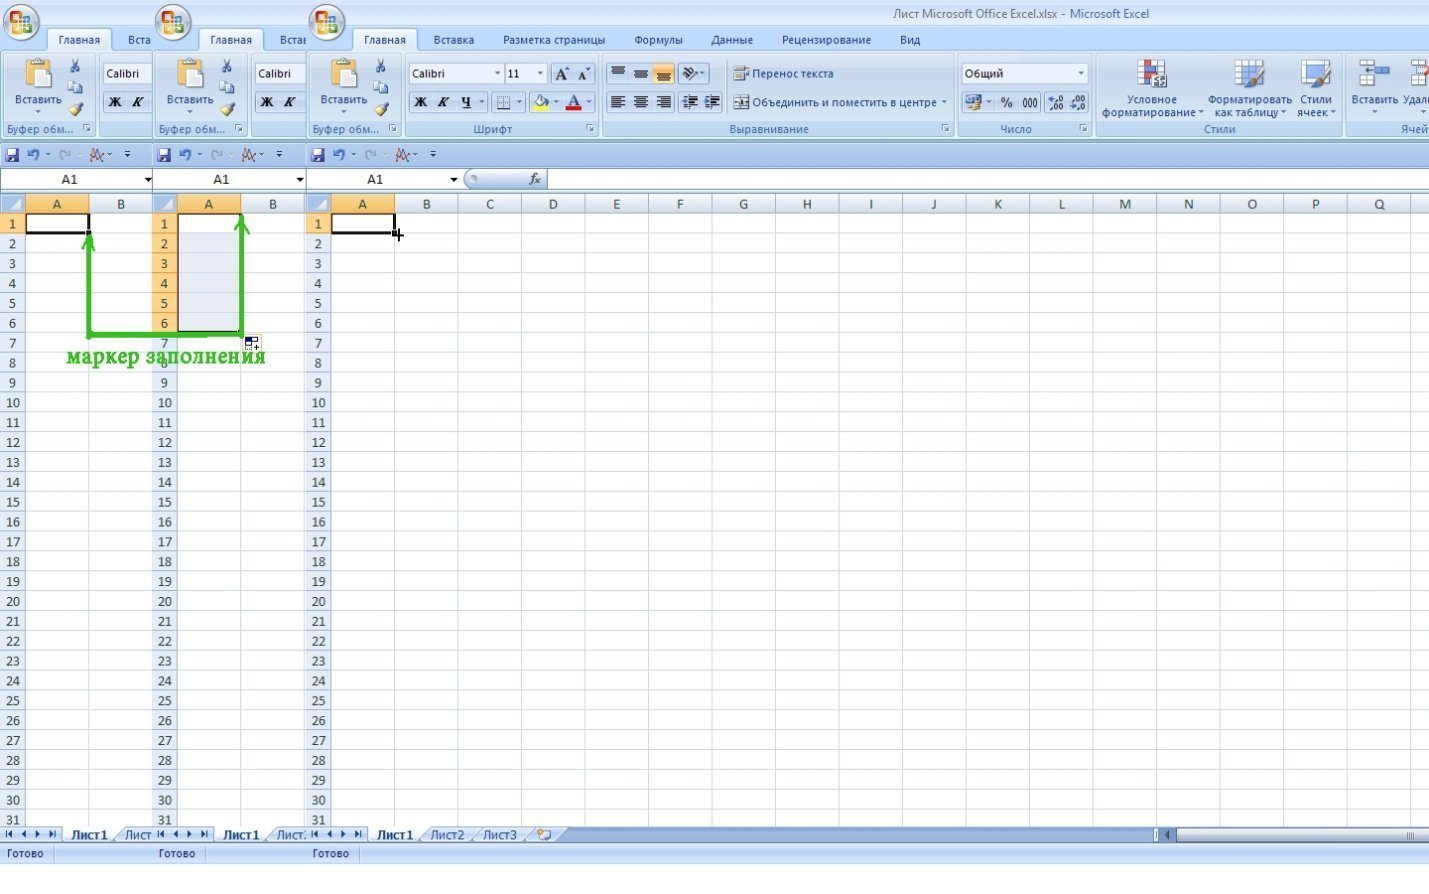Open the Вставка ribbon tab
The width and height of the screenshot is (1429, 894).
[x=453, y=40]
